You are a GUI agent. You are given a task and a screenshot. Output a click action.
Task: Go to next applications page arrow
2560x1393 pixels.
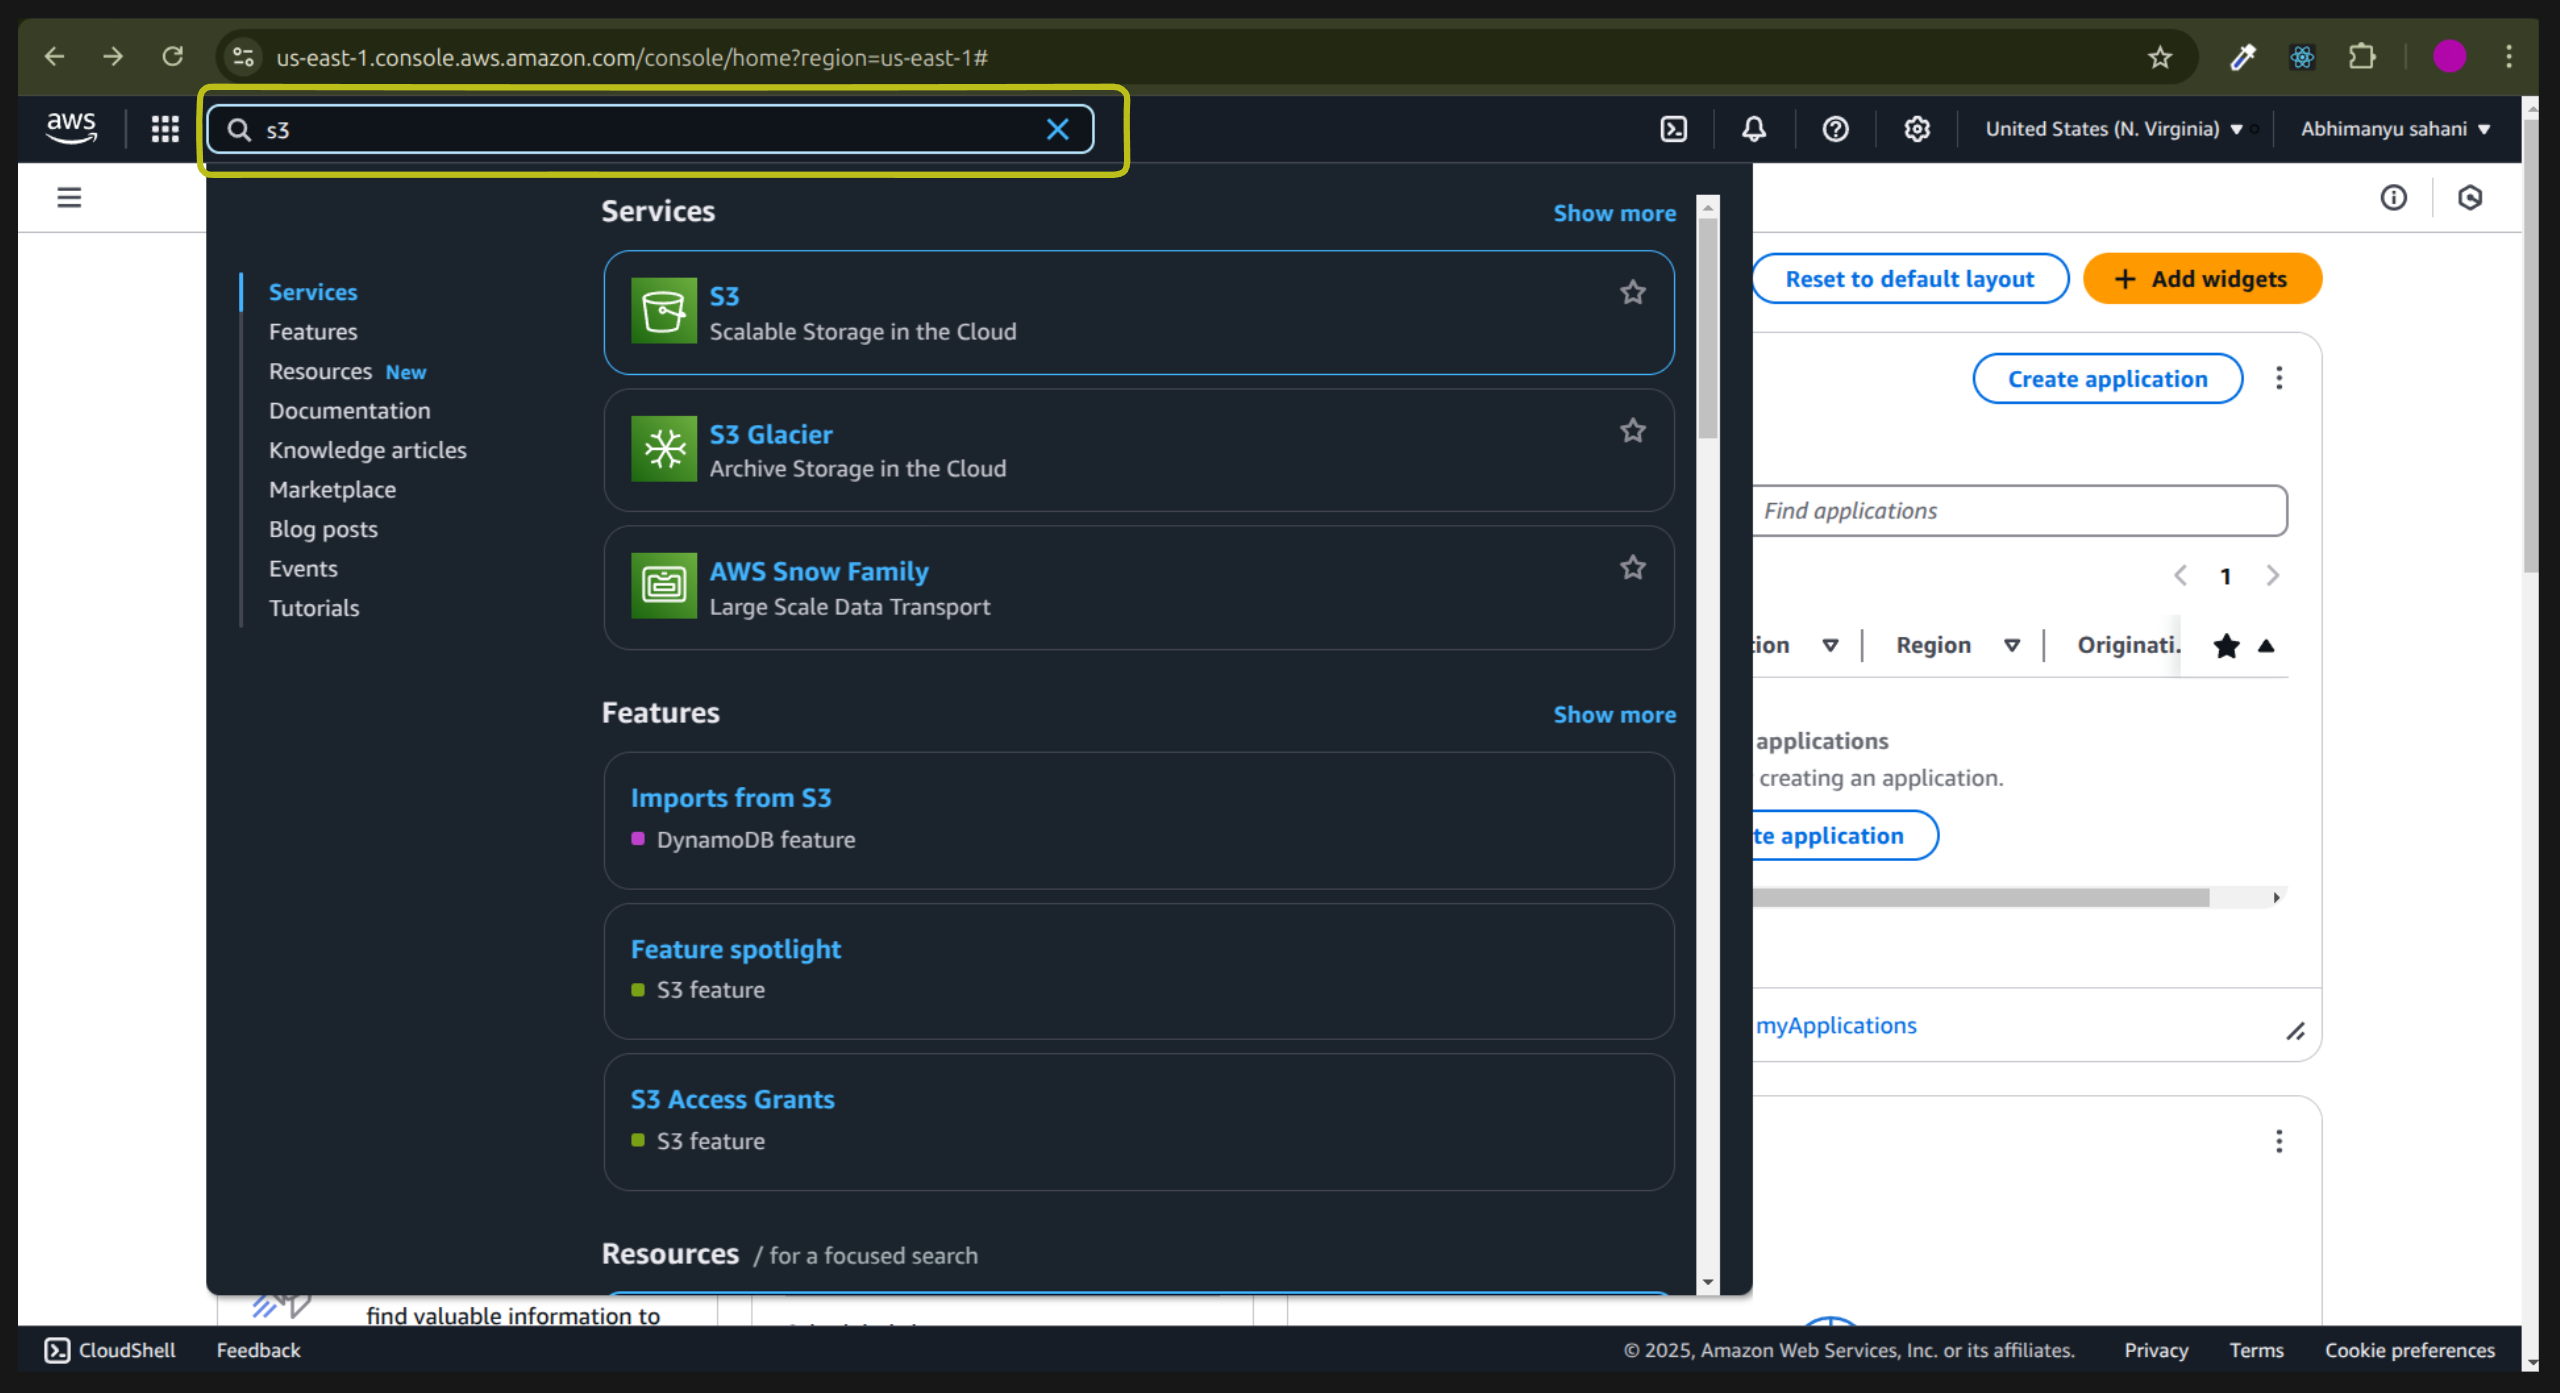pos(2272,576)
